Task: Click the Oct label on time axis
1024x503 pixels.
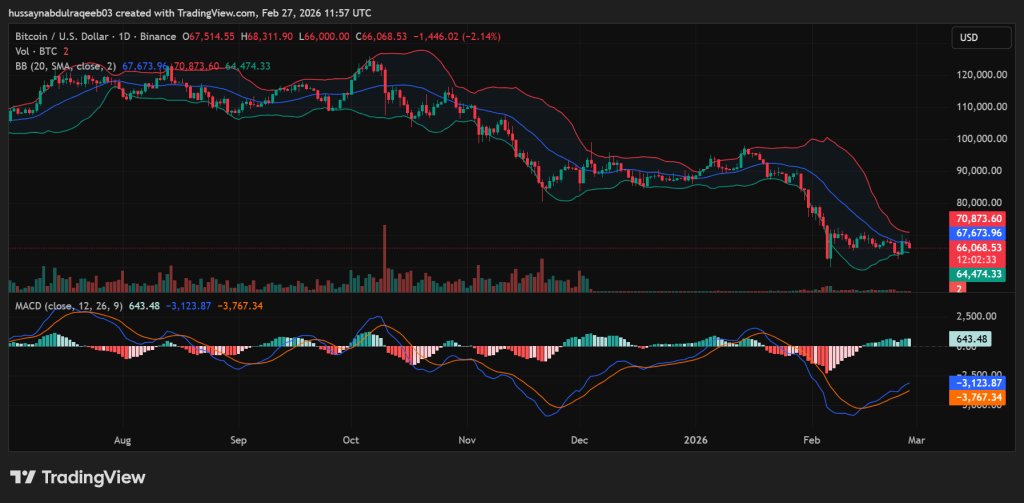Action: [x=350, y=438]
